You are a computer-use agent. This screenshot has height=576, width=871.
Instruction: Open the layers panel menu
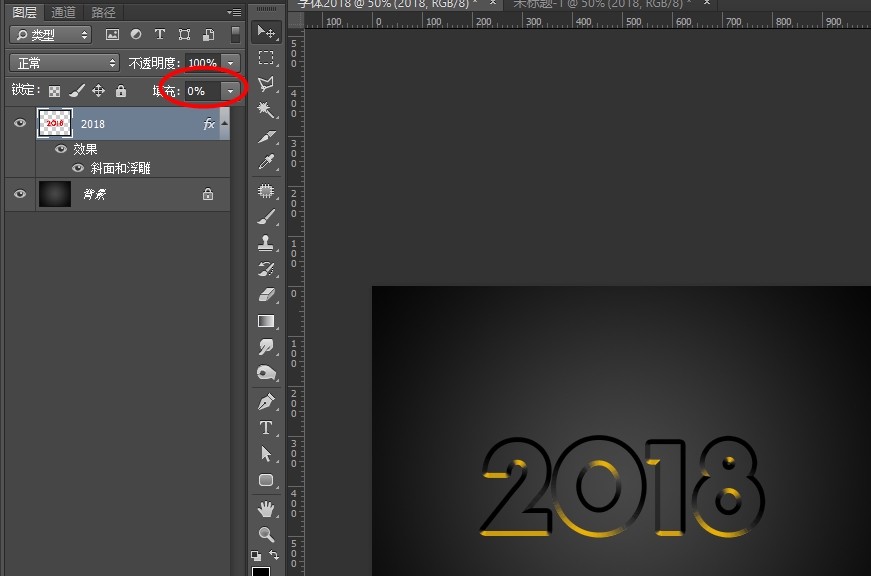234,12
